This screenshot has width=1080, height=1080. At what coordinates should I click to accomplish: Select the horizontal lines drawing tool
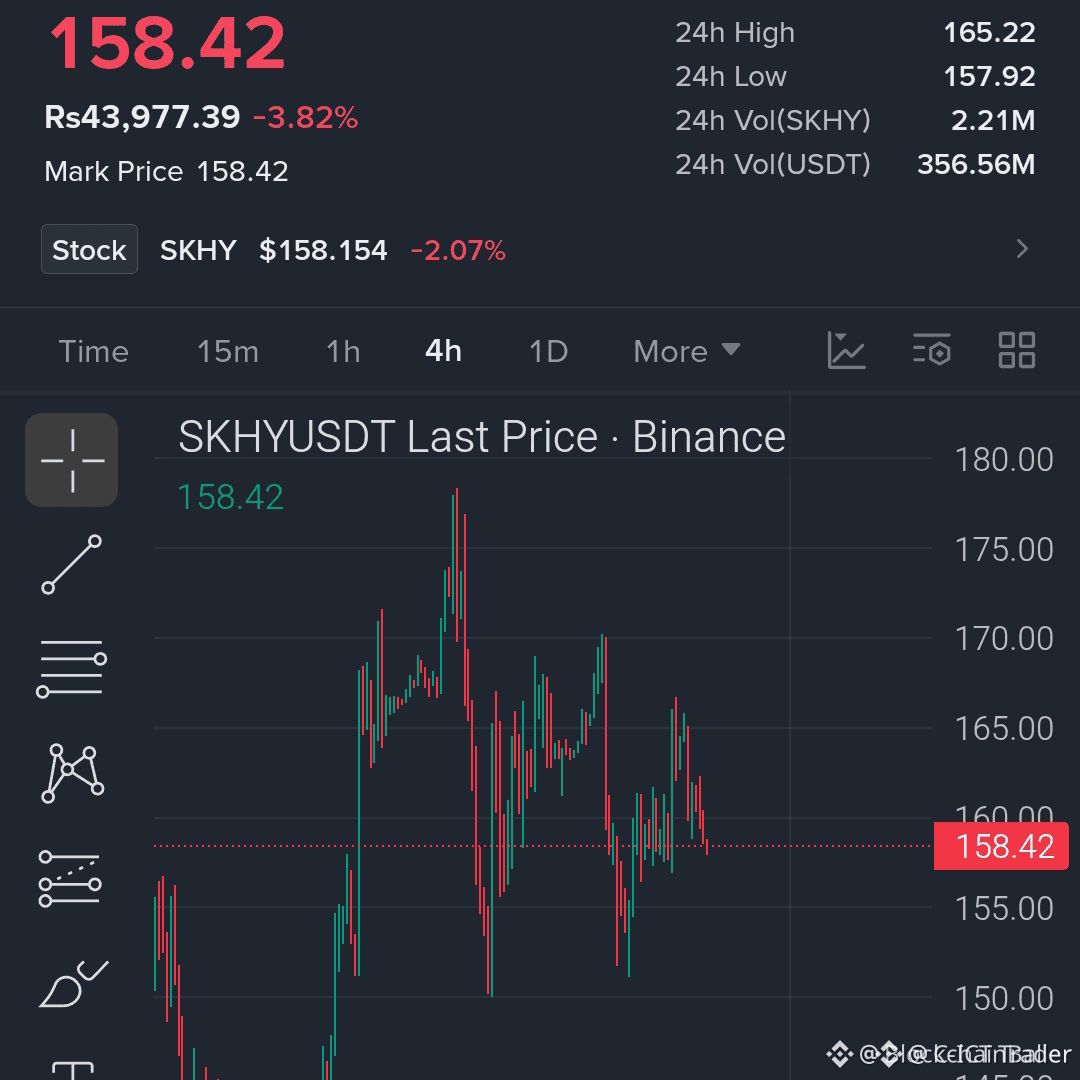[72, 668]
